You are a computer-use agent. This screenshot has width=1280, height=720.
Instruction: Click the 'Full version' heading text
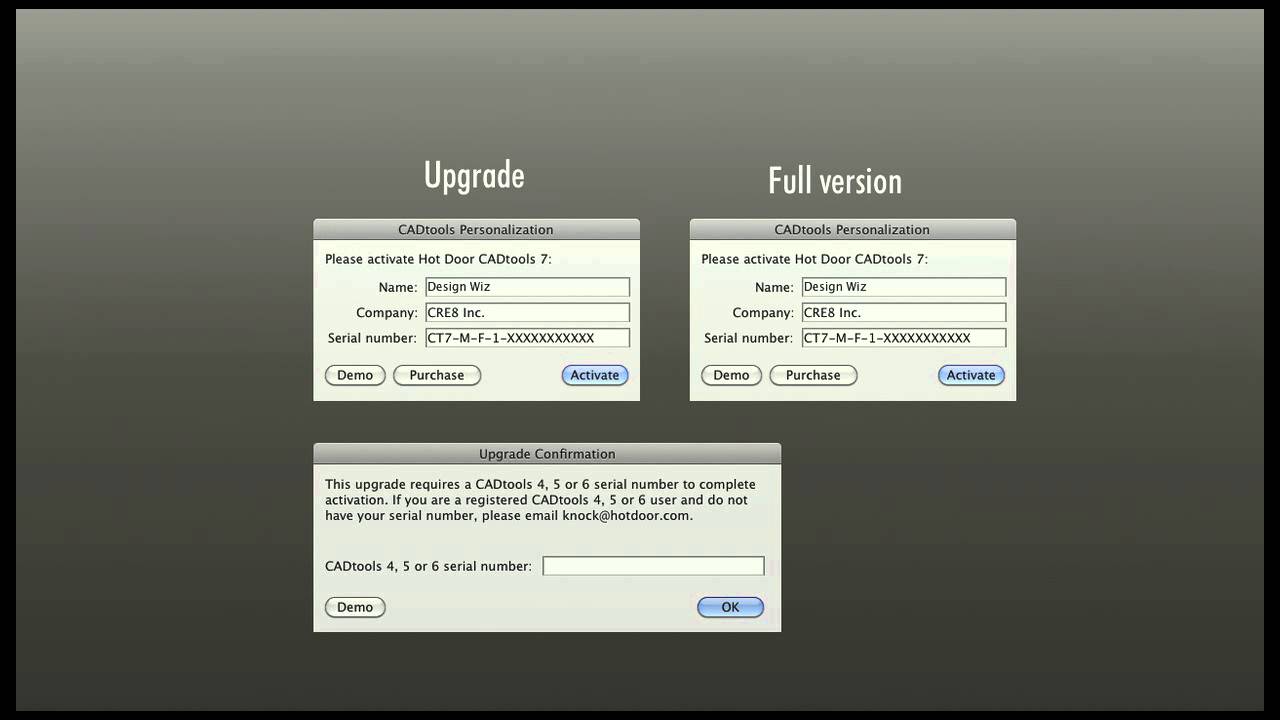tap(835, 181)
